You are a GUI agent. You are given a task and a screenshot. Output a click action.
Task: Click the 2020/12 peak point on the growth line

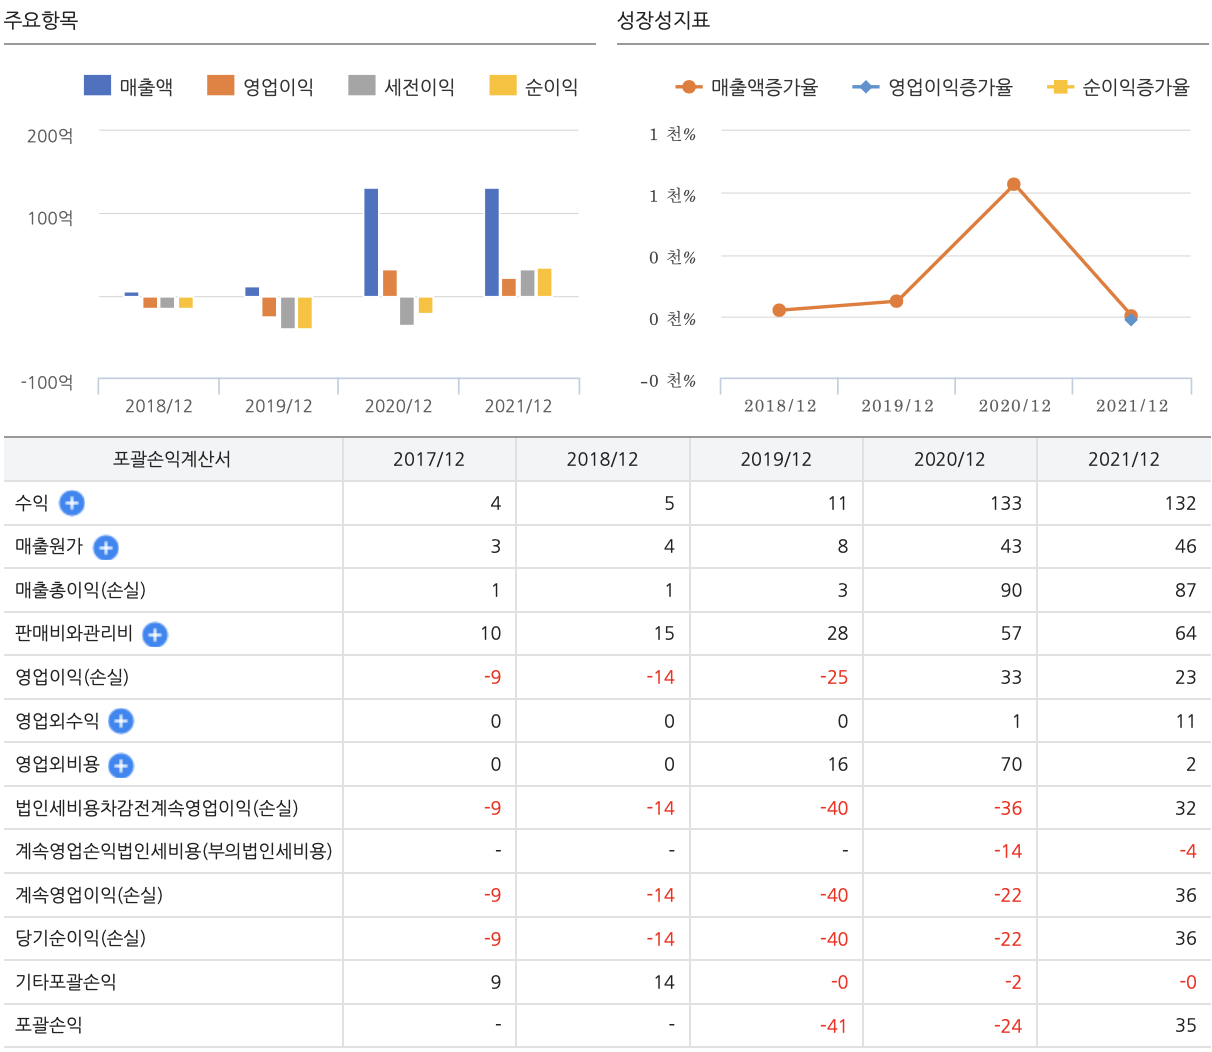(1013, 183)
